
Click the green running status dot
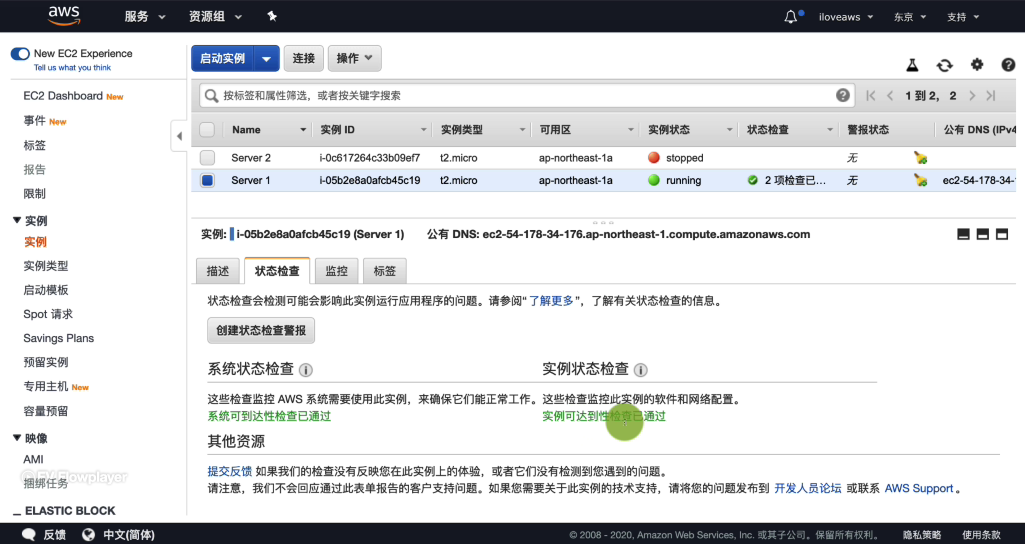click(654, 180)
